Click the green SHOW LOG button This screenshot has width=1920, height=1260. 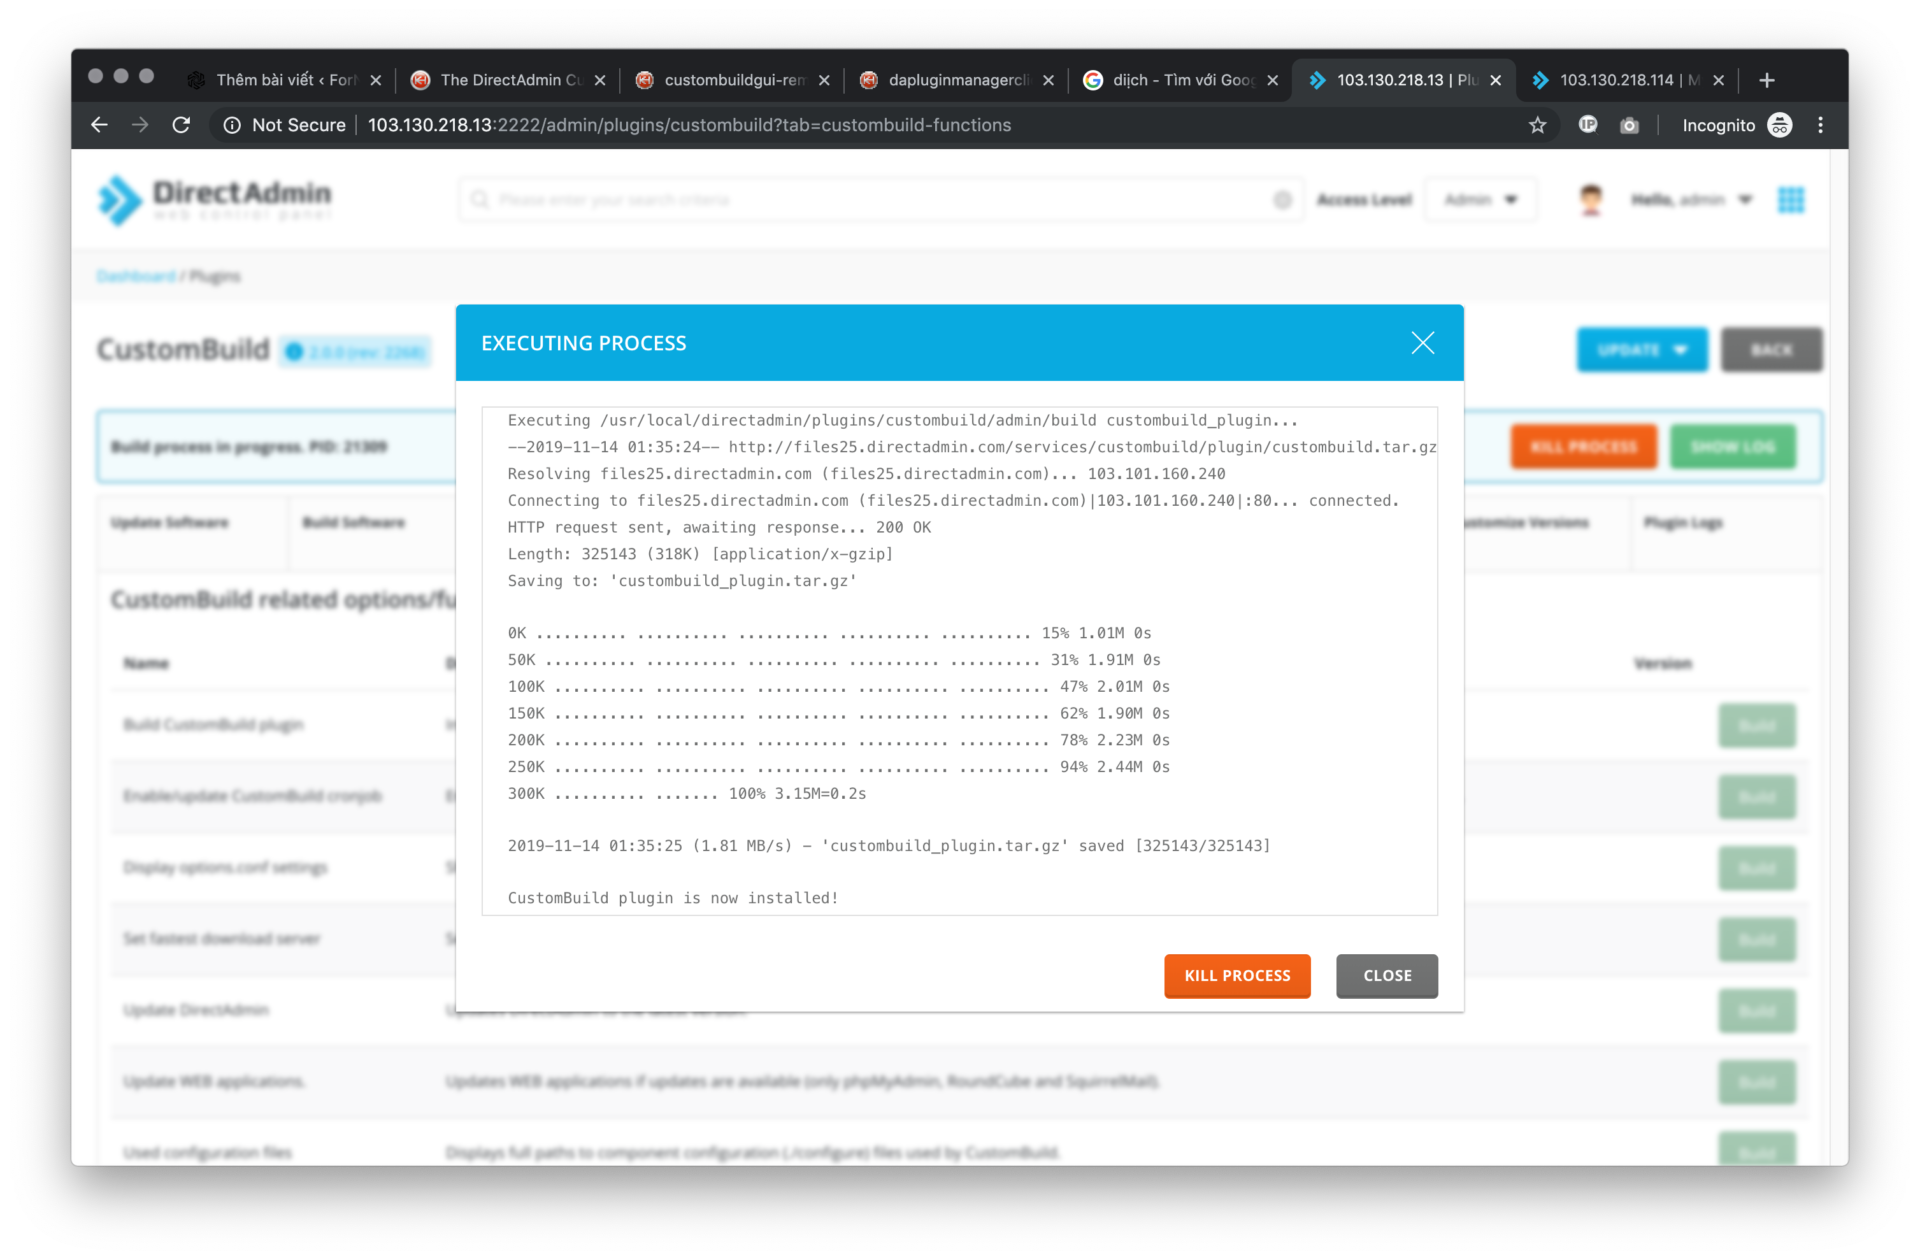pyautogui.click(x=1733, y=447)
